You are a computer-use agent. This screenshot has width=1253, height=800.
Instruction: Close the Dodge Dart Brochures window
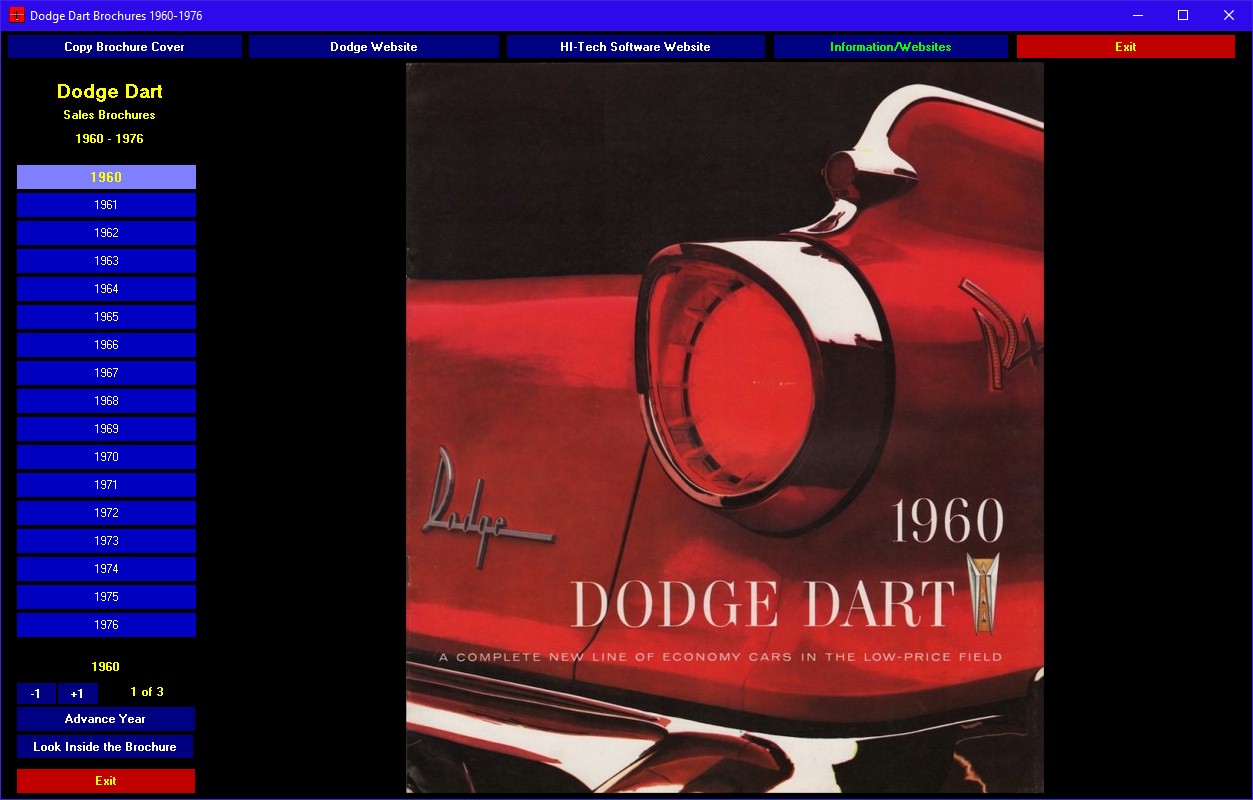click(x=1229, y=15)
